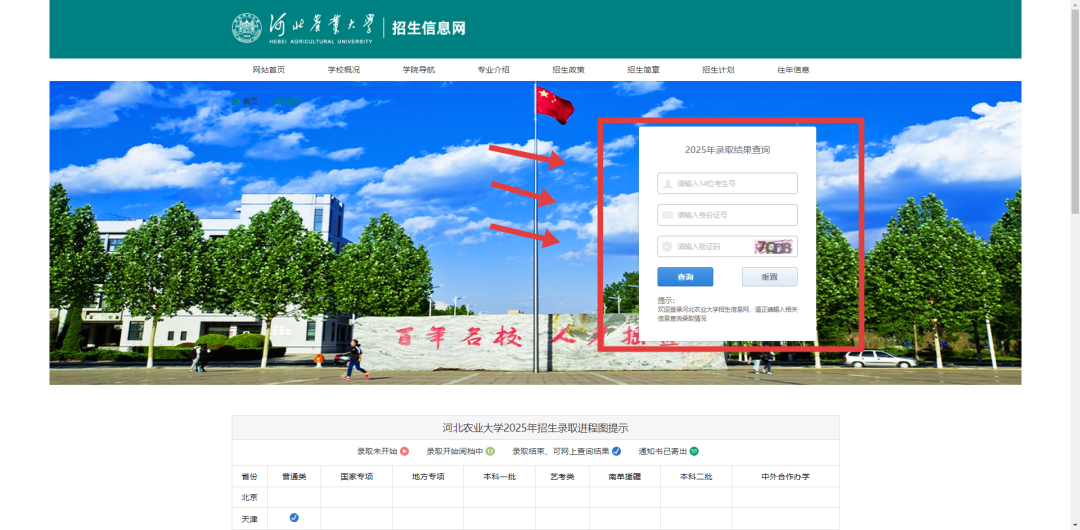The width and height of the screenshot is (1080, 530).
Task: Click the 北京 row label
Action: [249, 497]
